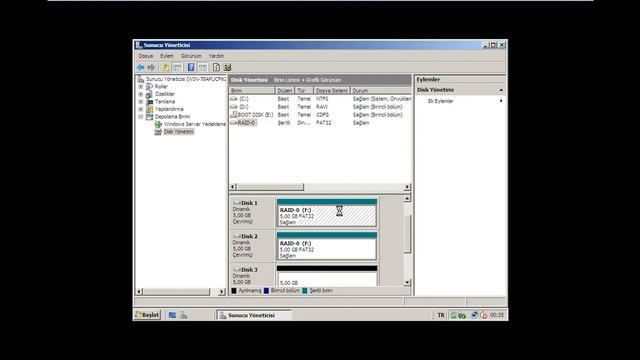This screenshot has height=360, width=640.
Task: Collapse the Disk Yönetimi actions section
Action: click(x=501, y=90)
